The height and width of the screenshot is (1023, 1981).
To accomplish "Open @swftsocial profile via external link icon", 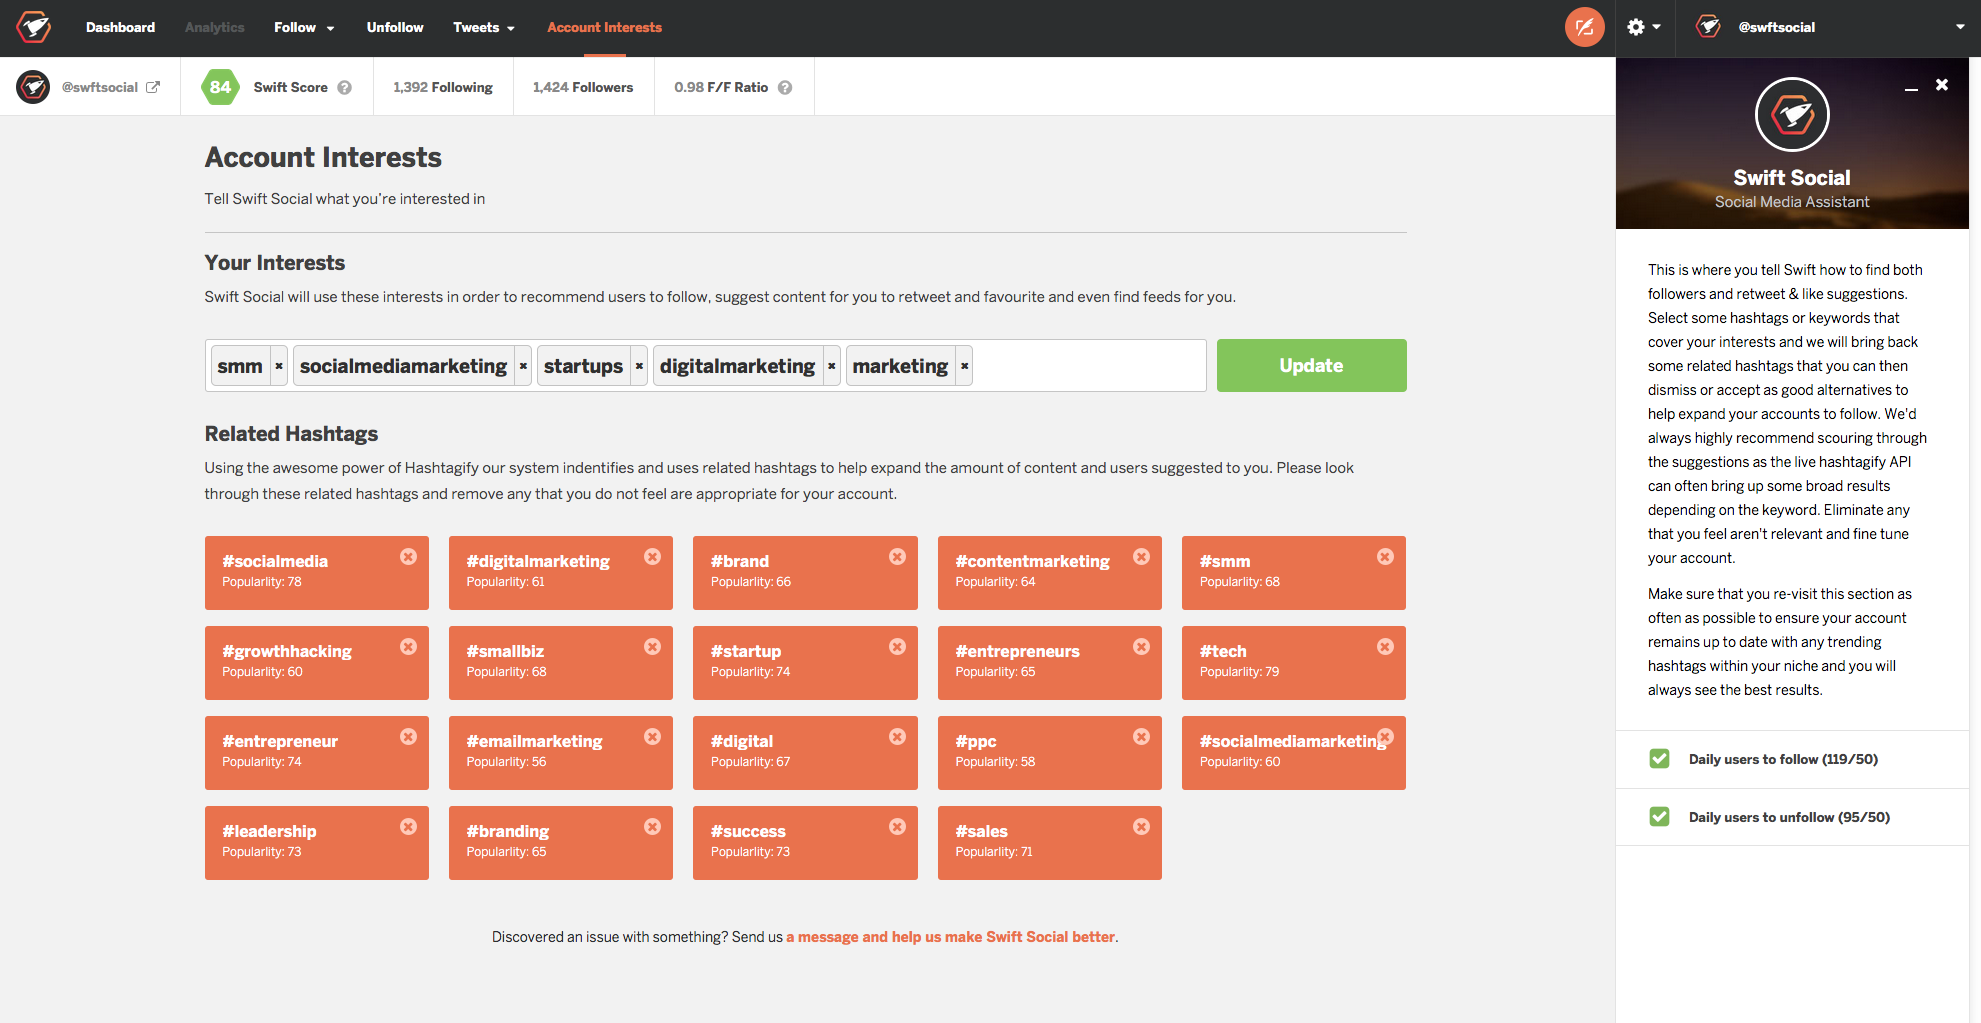I will point(153,87).
